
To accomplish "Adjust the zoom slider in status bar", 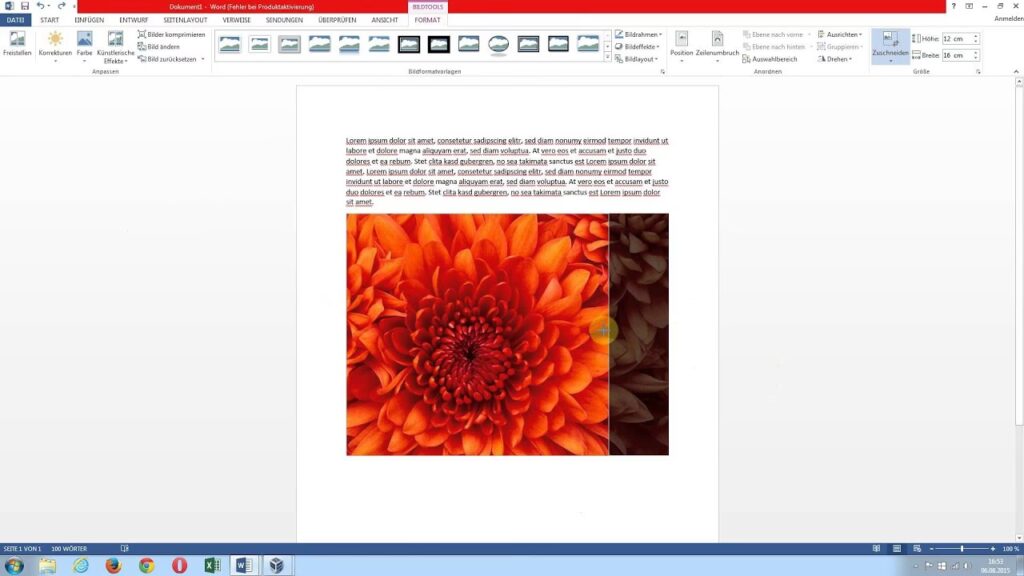I will (962, 549).
